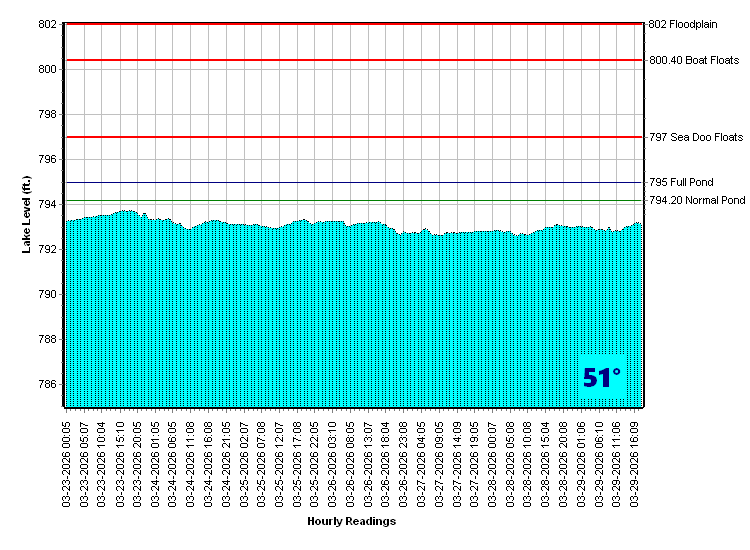Click the cyan lake level data area
Image resolution: width=750 pixels, height=550 pixels.
300,320
